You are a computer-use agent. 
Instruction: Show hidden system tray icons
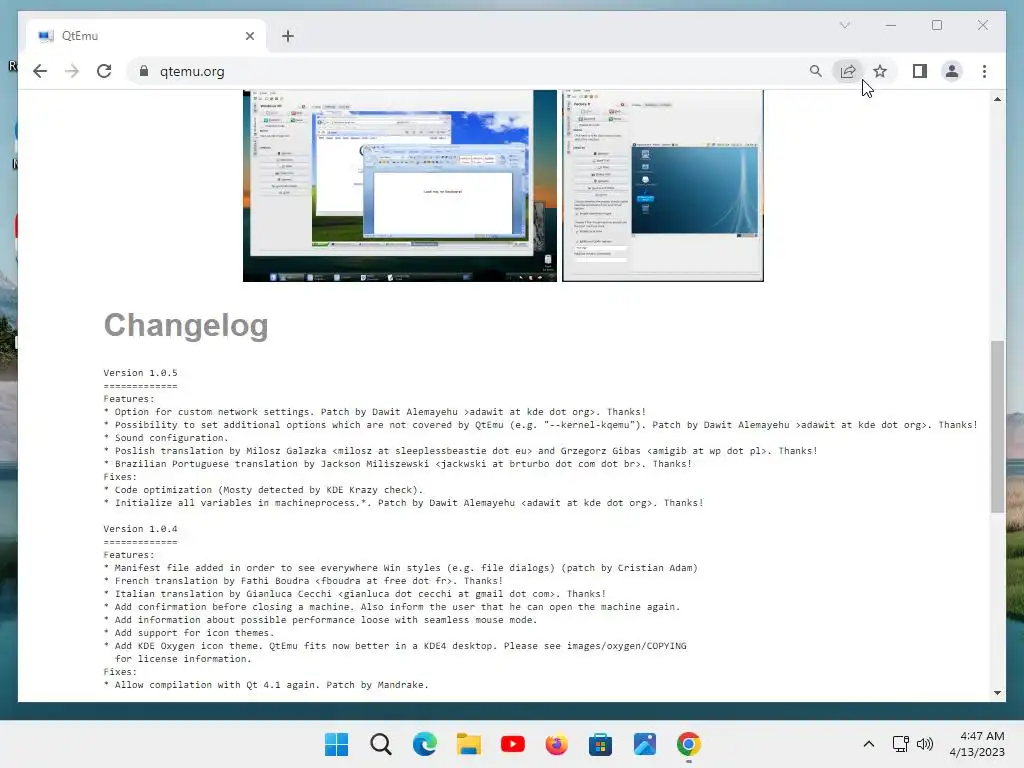pyautogui.click(x=869, y=744)
